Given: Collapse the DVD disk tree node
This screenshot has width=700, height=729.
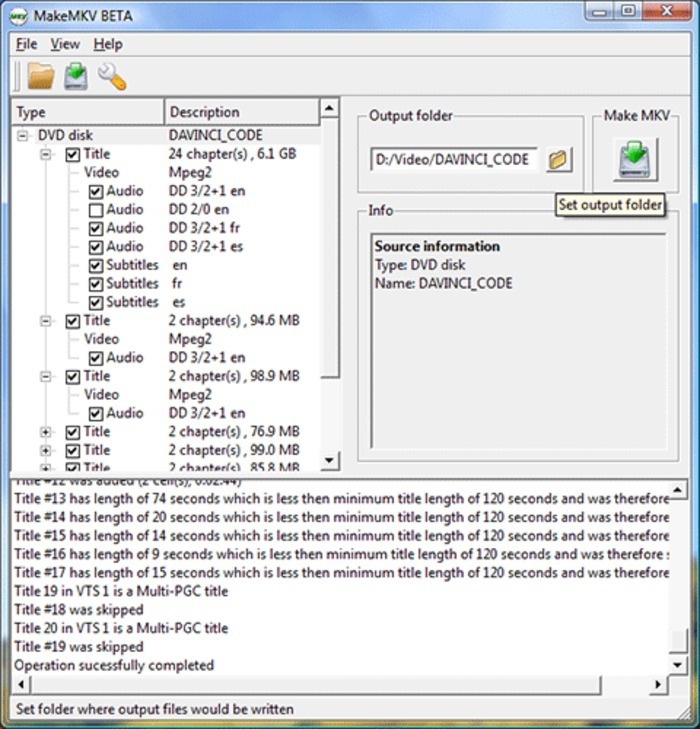Looking at the screenshot, I should (x=23, y=136).
